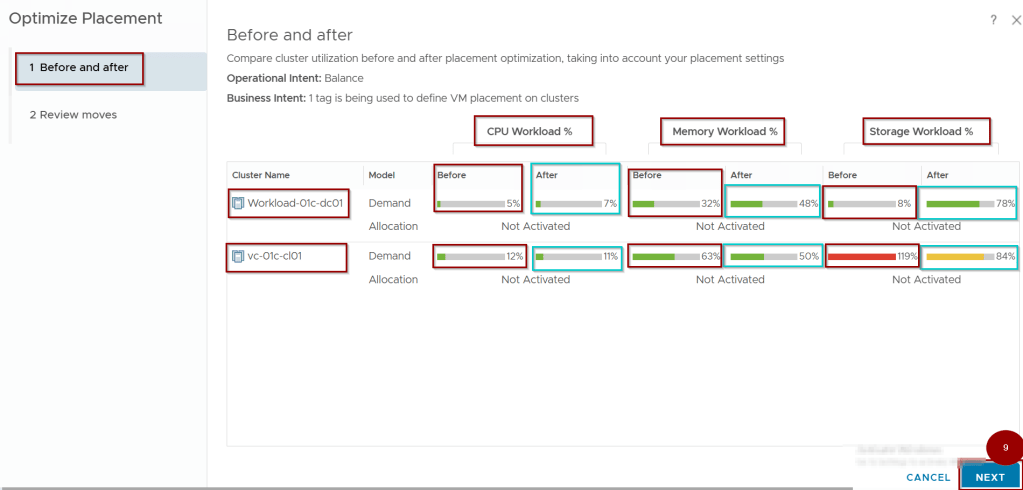The width and height of the screenshot is (1023, 490).
Task: Select the Before and after step
Action: [x=79, y=68]
